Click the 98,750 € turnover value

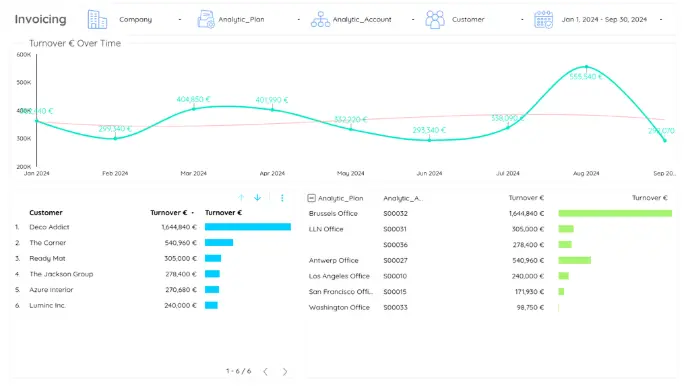pos(530,307)
